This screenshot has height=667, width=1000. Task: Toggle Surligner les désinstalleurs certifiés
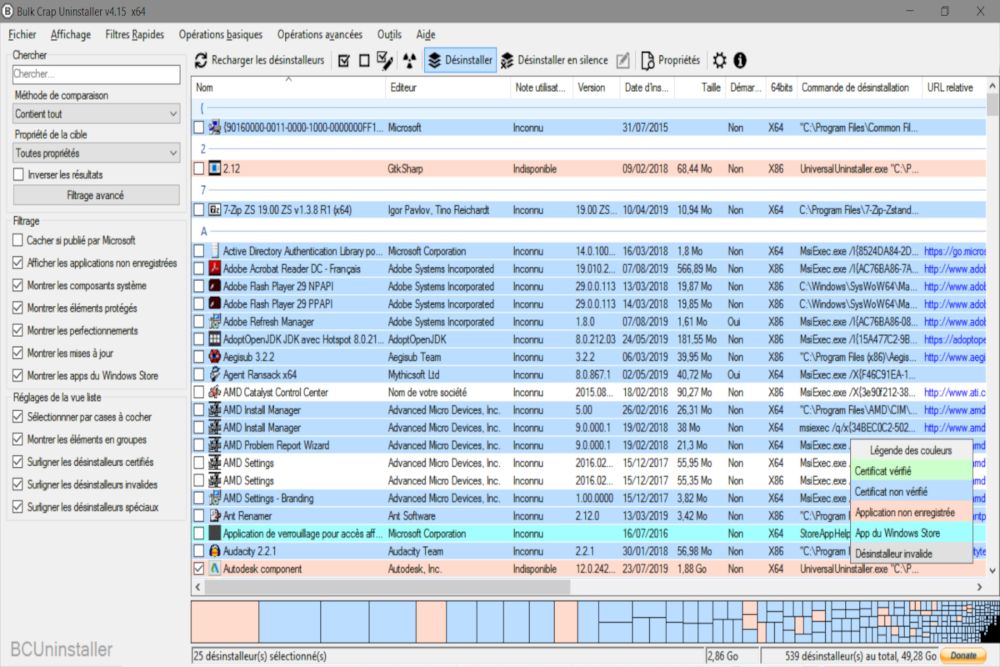[18, 462]
